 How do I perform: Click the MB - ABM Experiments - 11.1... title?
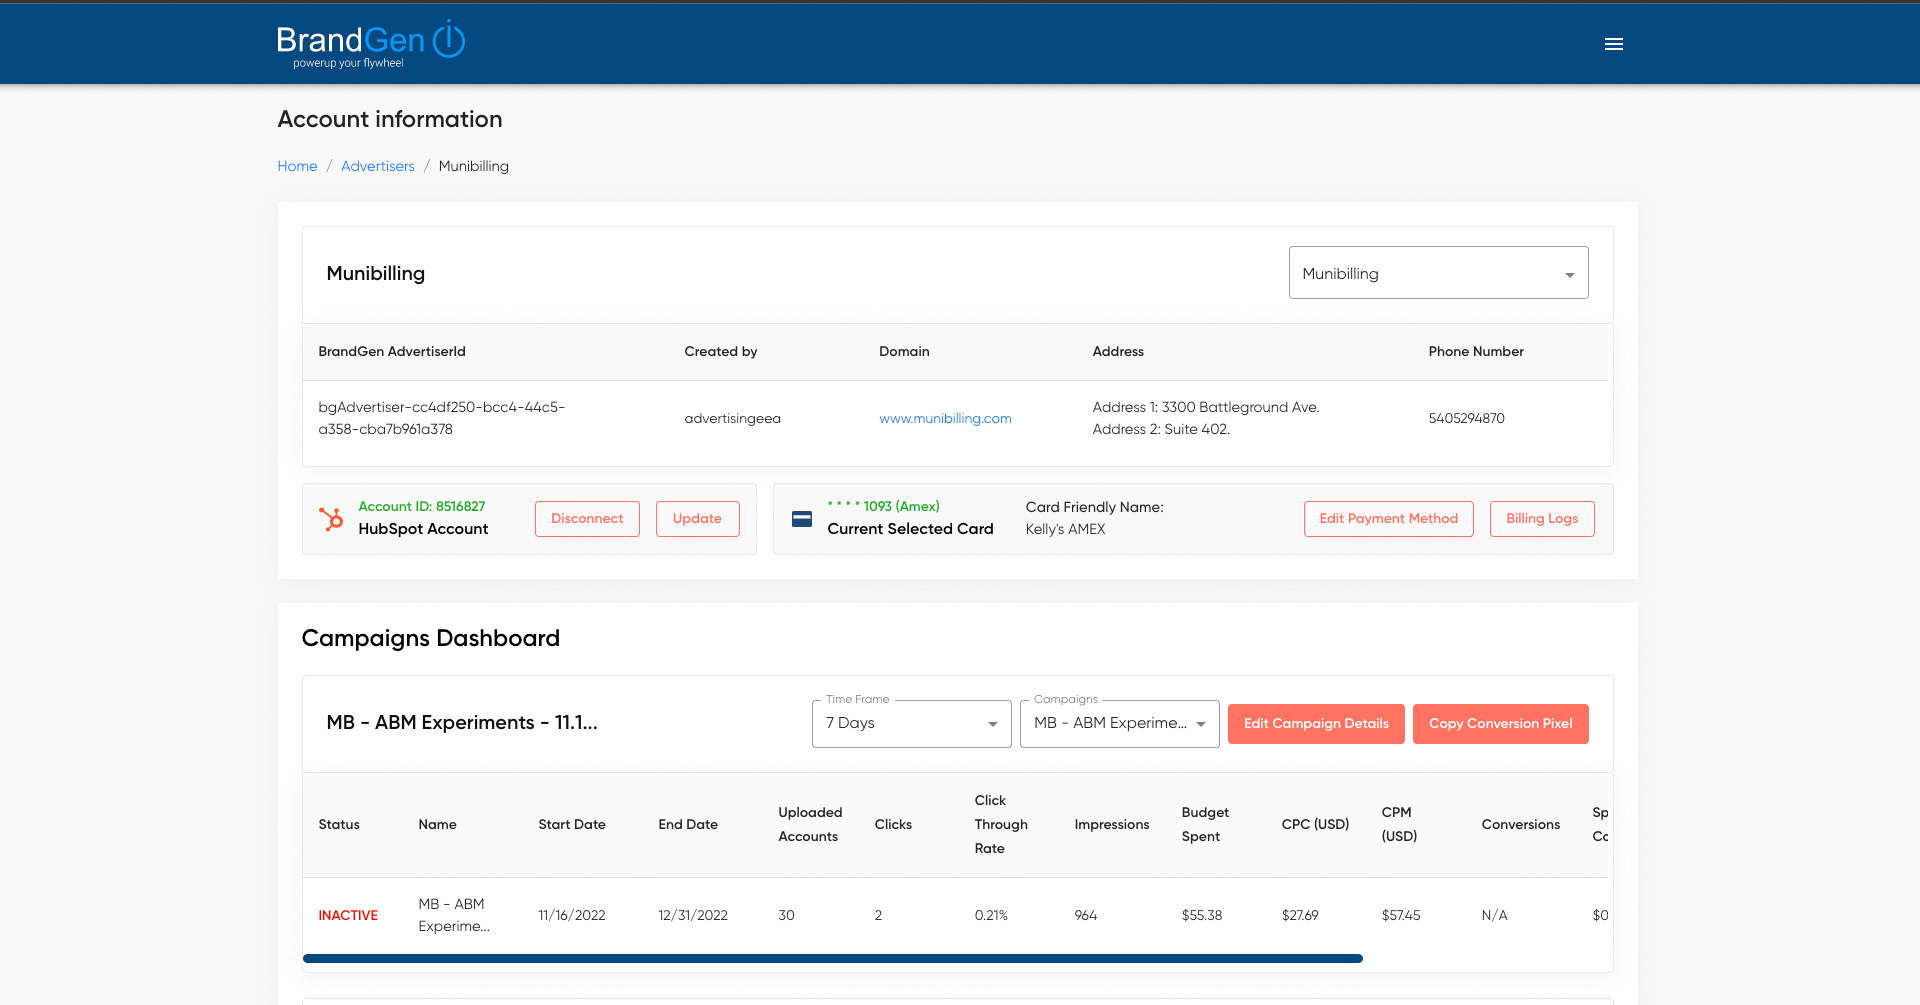462,722
